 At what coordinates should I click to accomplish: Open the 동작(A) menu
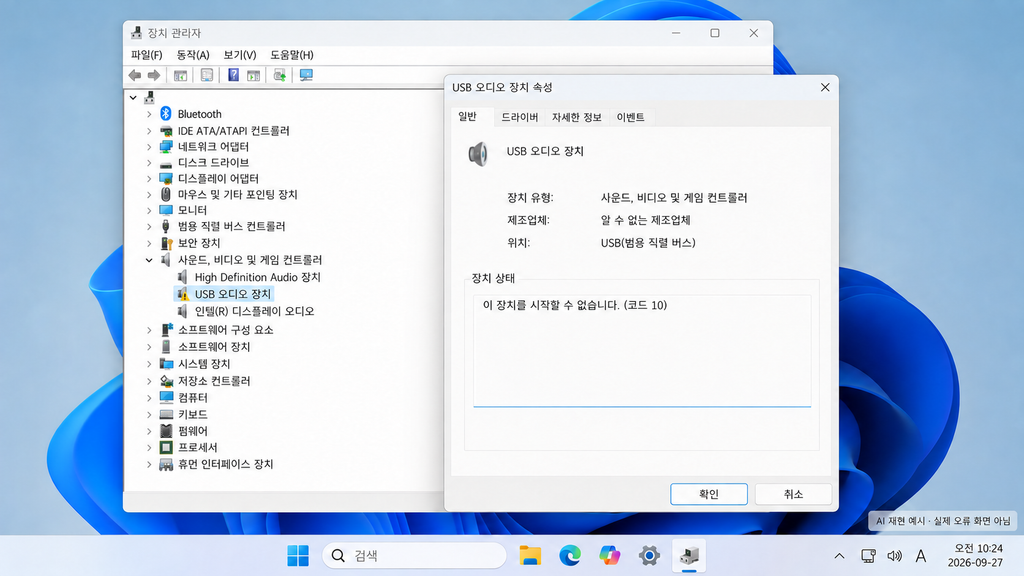point(193,55)
